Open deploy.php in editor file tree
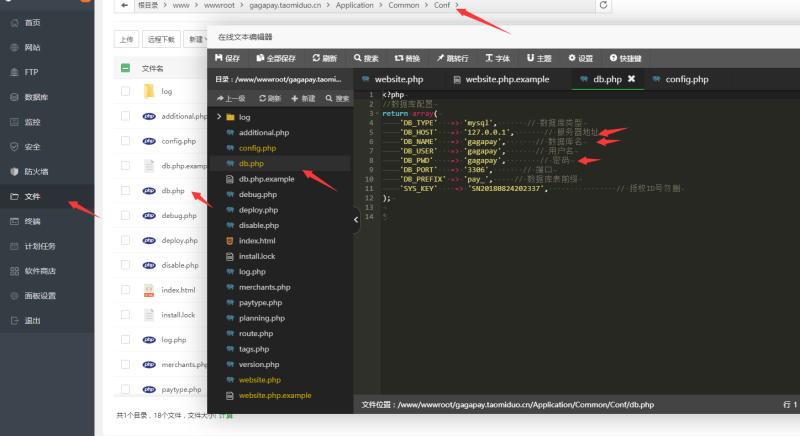Image resolution: width=800 pixels, height=436 pixels. click(x=258, y=210)
